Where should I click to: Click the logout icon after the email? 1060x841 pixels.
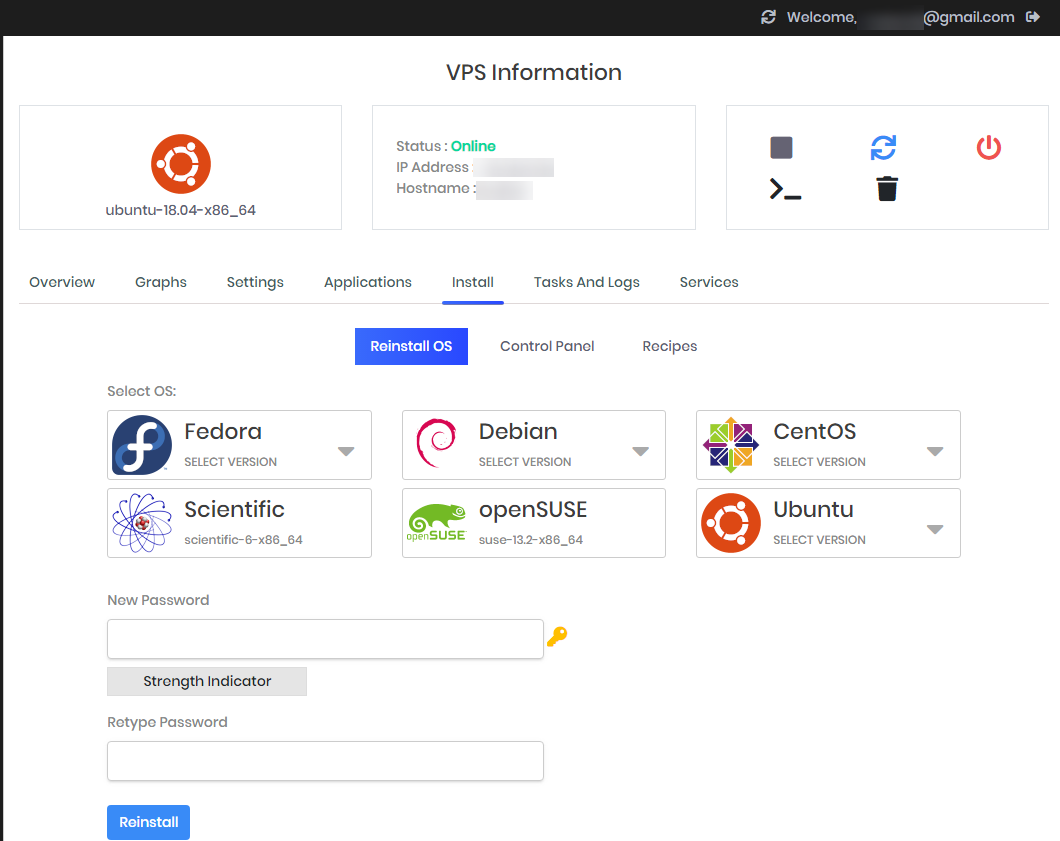1032,17
